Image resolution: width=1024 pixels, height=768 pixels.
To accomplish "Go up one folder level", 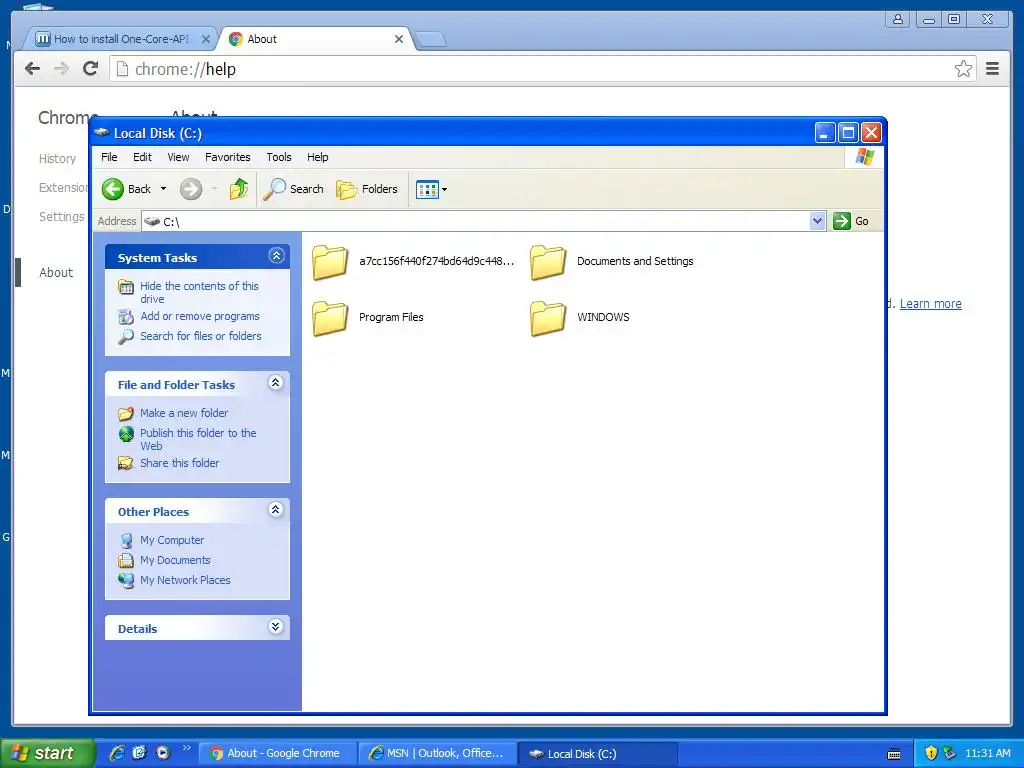I will [238, 189].
